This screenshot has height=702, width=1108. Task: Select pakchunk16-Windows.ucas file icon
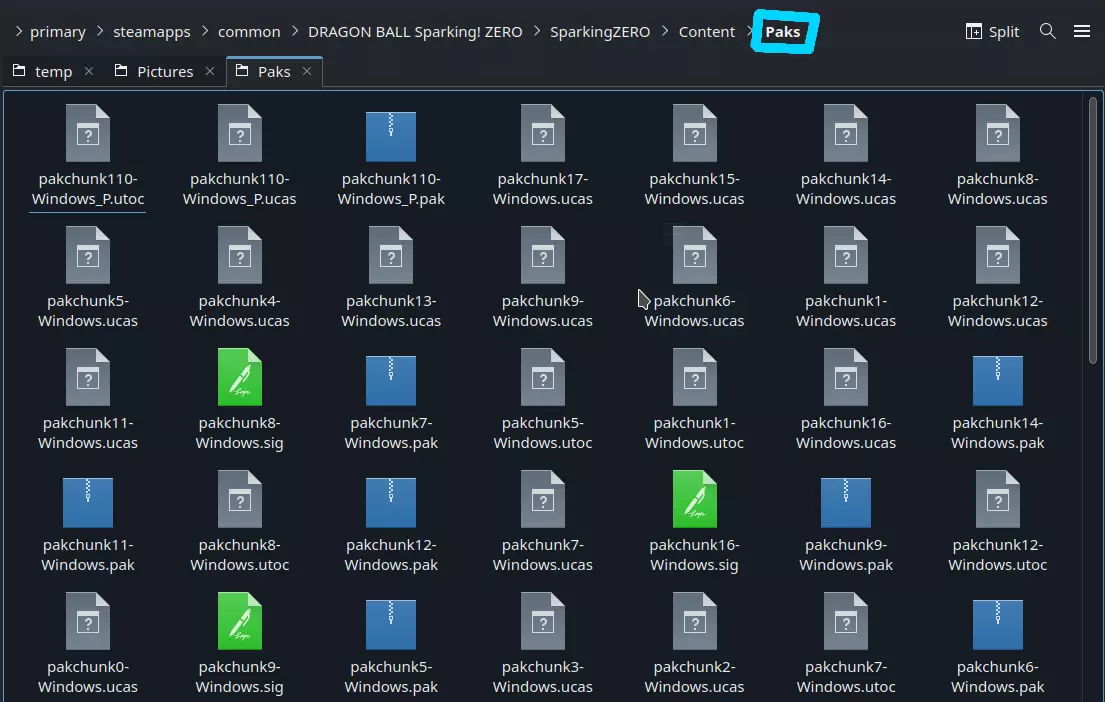(x=846, y=377)
